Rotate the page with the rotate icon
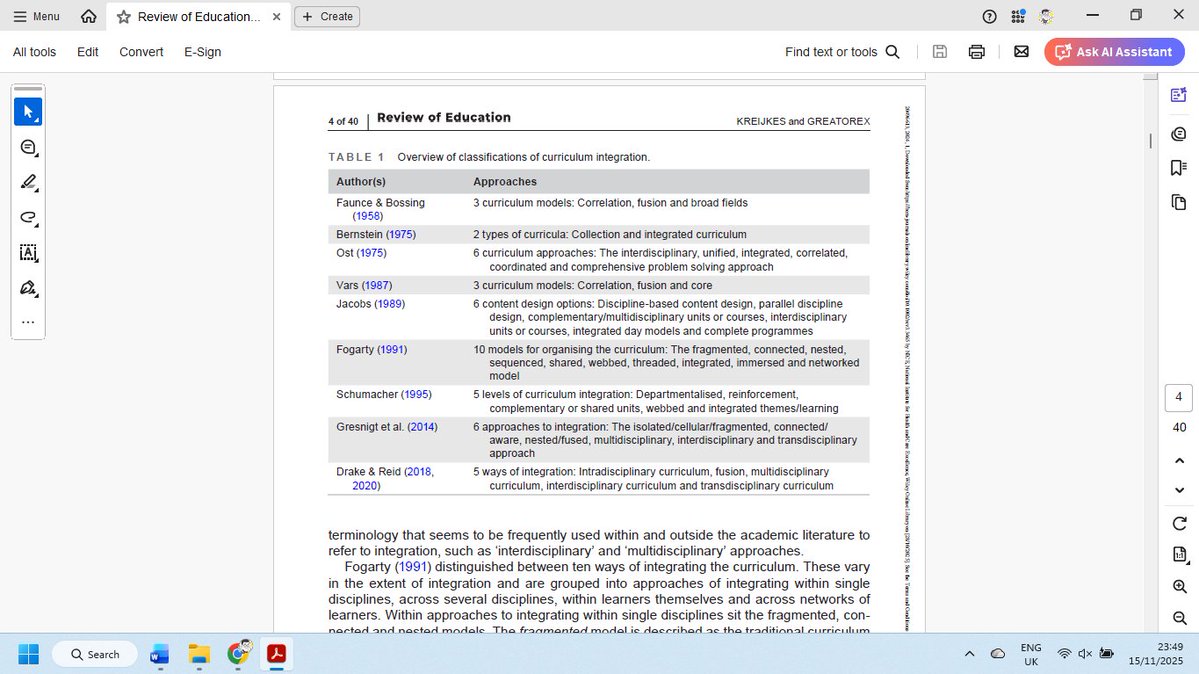The height and width of the screenshot is (674, 1199). [1178, 523]
